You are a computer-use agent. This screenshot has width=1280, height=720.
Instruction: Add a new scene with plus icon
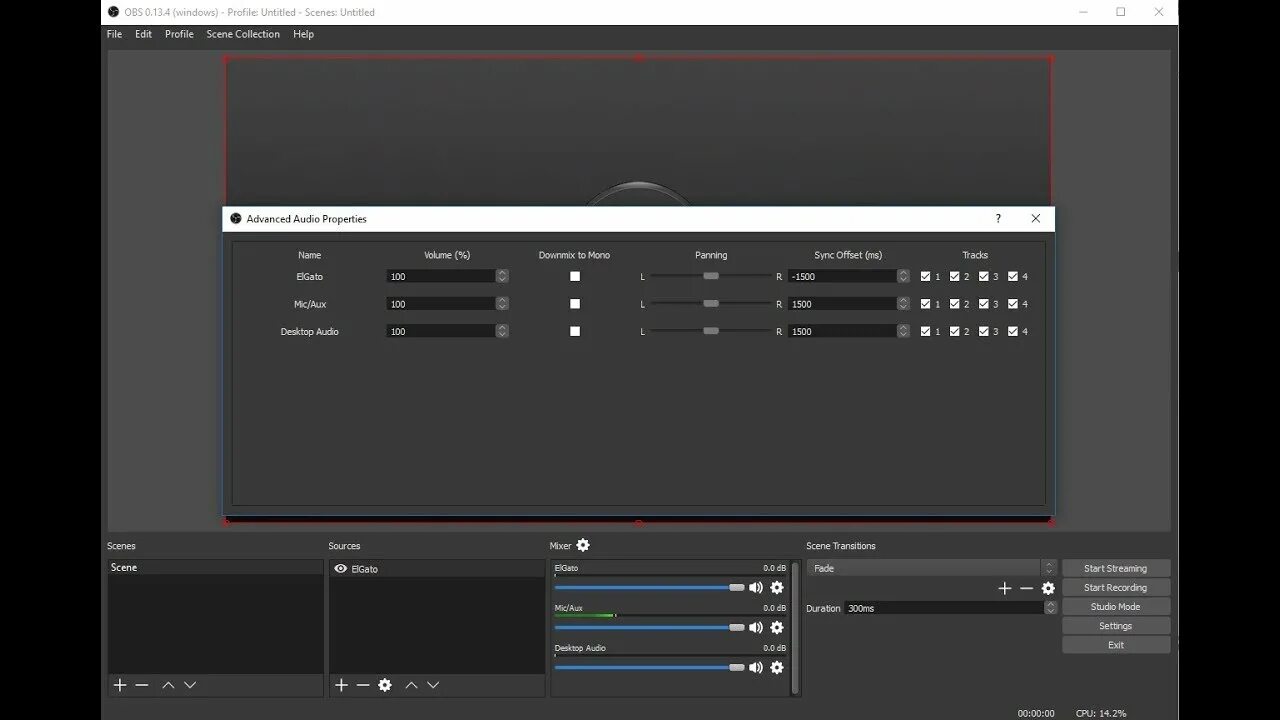[120, 685]
